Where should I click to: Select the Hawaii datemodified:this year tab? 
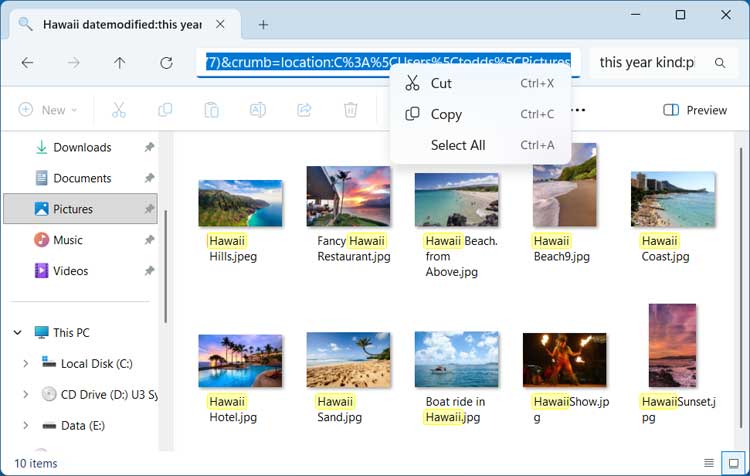pos(122,24)
